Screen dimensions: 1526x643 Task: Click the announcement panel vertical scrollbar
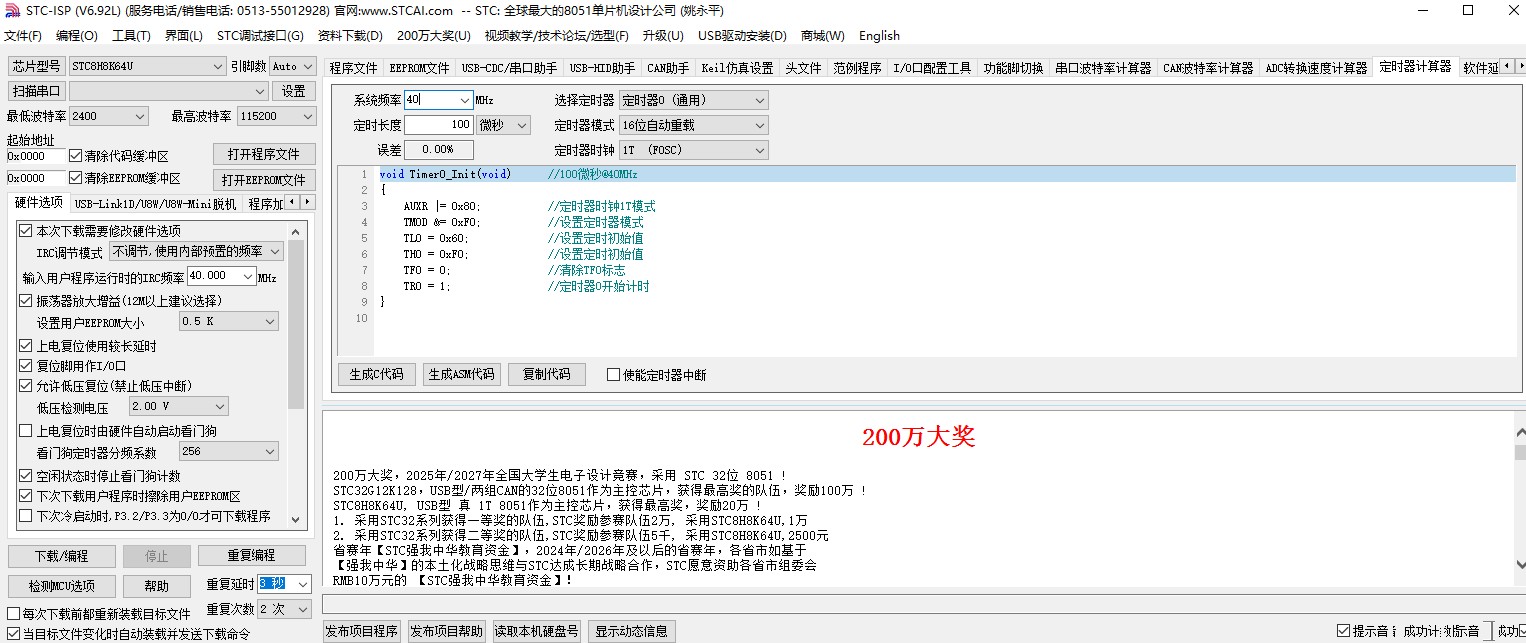pyautogui.click(x=1520, y=498)
